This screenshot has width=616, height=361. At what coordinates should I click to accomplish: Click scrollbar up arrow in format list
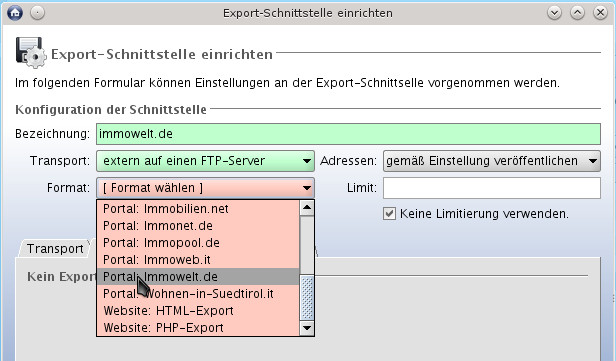click(x=307, y=207)
